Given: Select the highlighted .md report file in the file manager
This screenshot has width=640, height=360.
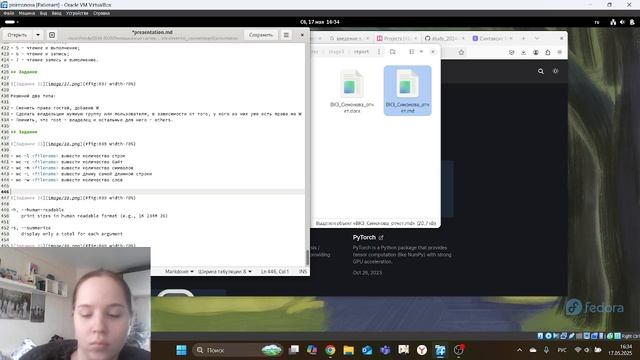Looking at the screenshot, I should tap(407, 91).
